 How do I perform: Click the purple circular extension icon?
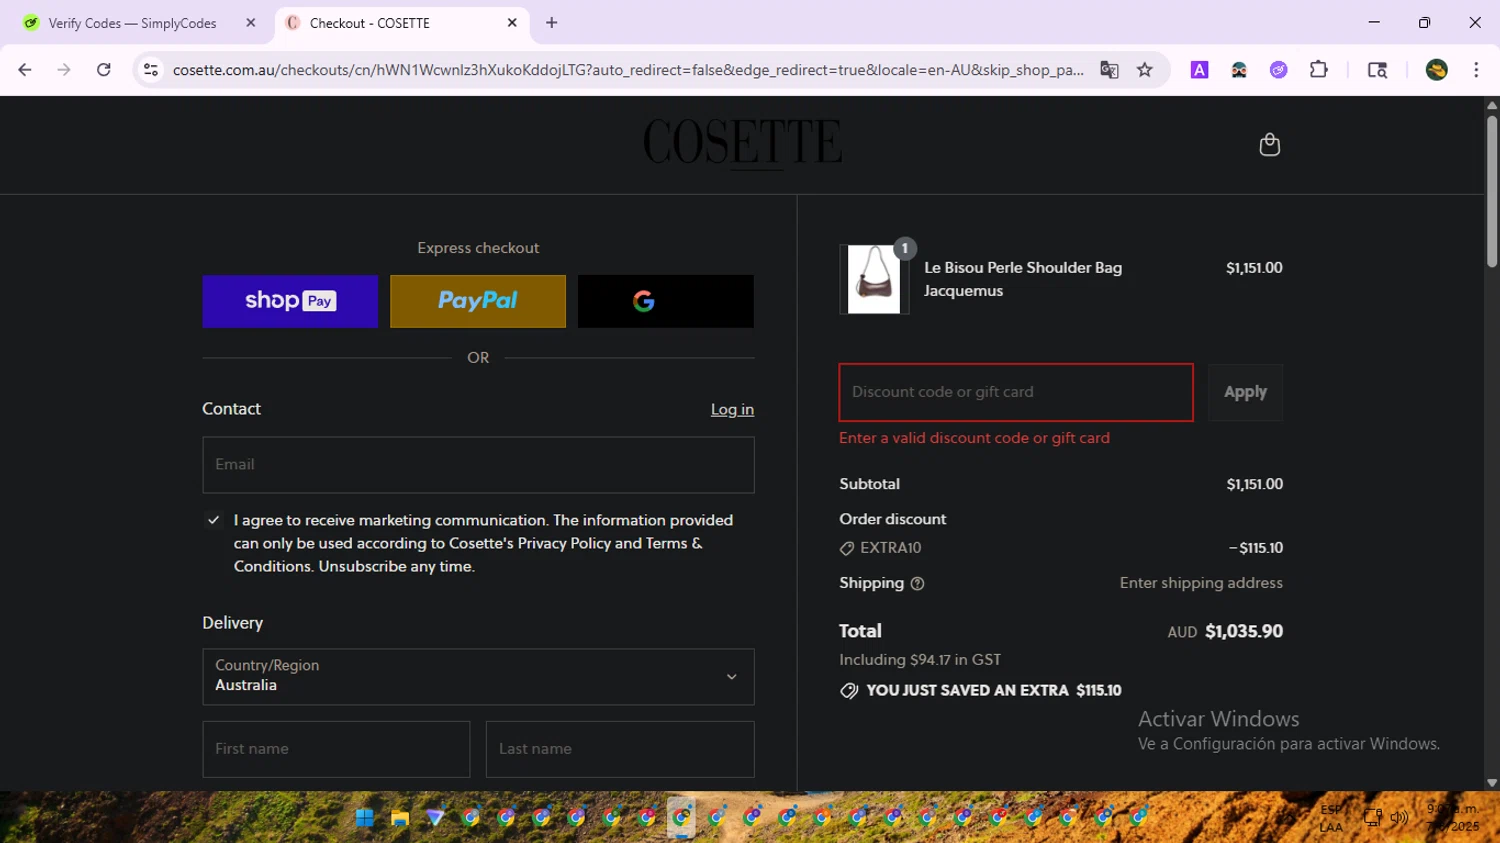click(1279, 70)
